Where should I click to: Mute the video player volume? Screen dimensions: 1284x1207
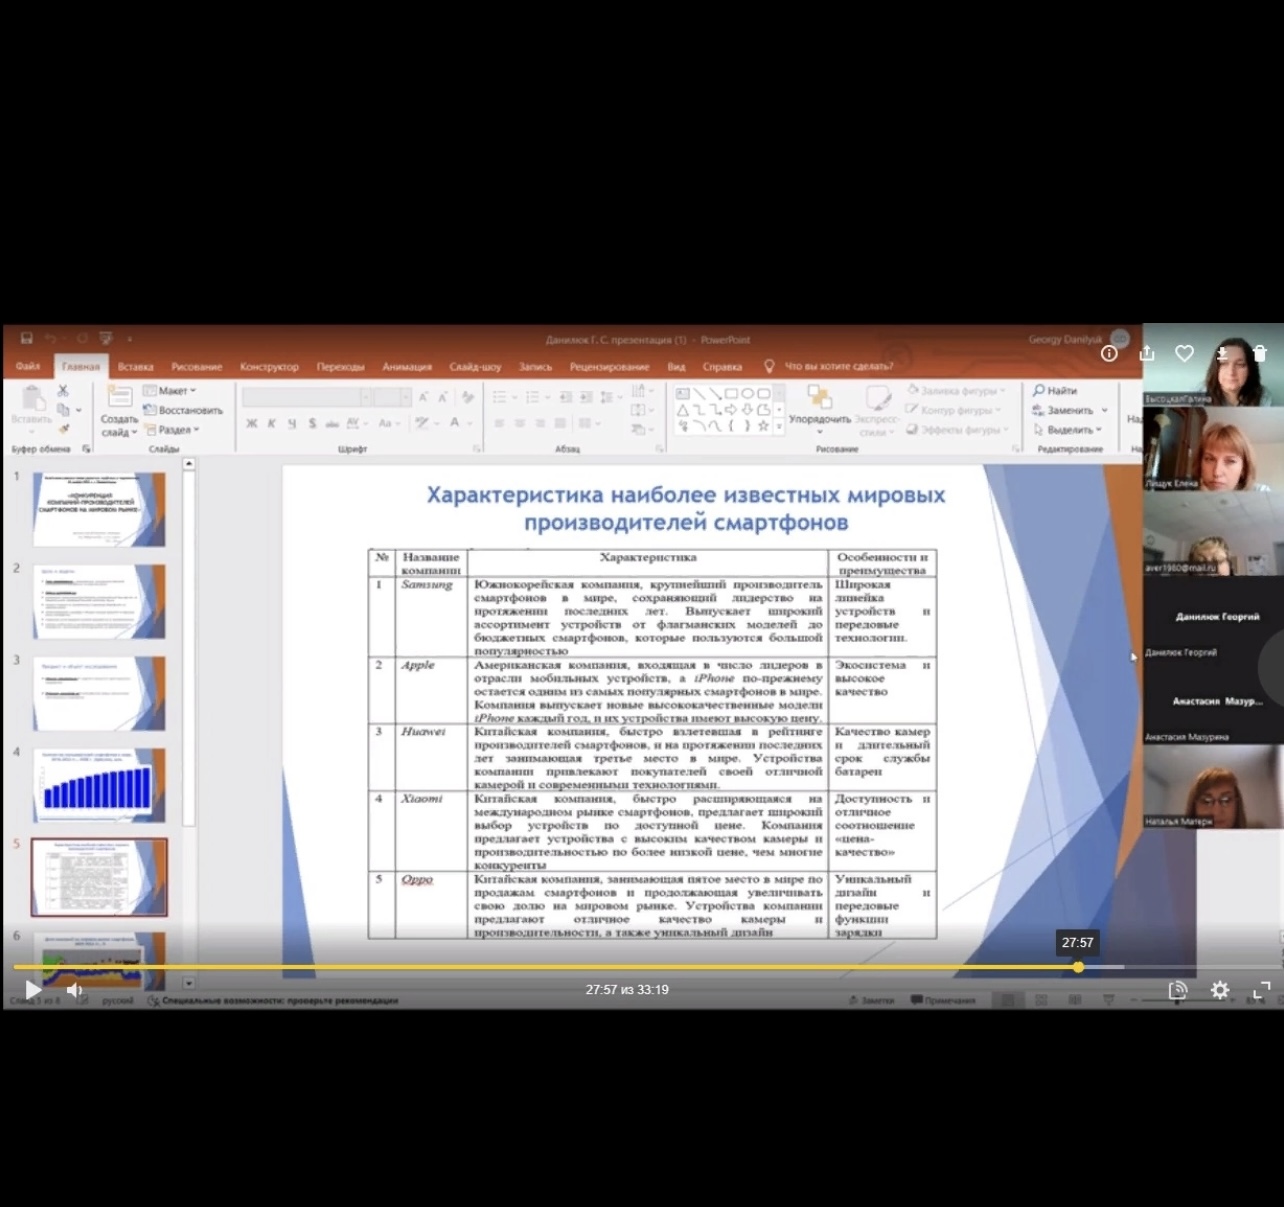[74, 990]
